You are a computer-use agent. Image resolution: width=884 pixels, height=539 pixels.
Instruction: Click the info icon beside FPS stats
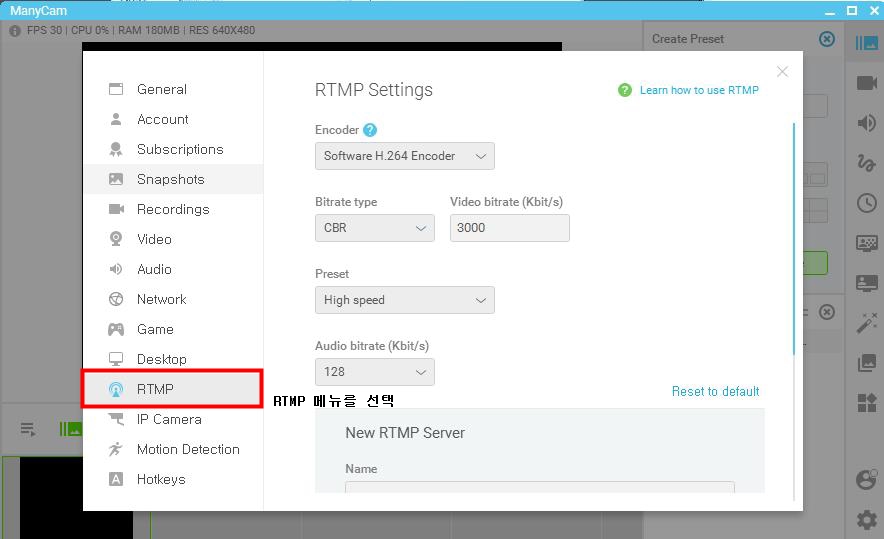[15, 31]
